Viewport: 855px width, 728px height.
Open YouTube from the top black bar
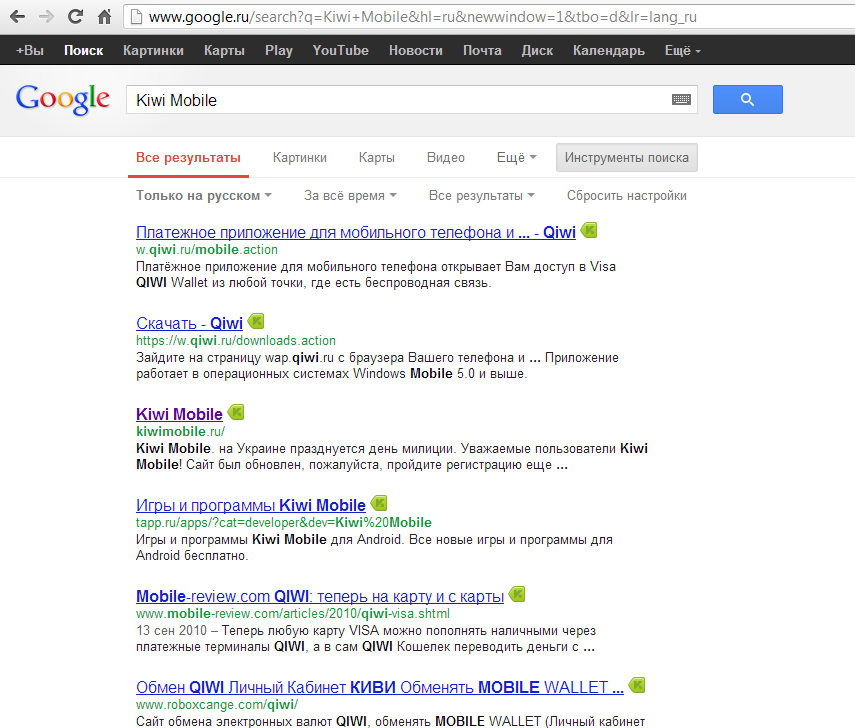(340, 50)
